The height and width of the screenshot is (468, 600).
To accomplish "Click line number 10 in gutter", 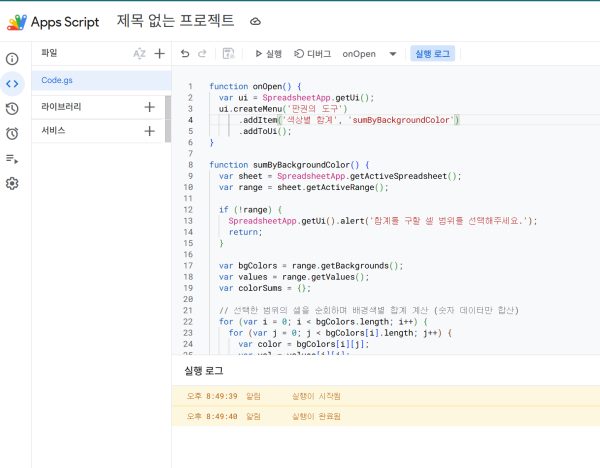I will (188, 187).
